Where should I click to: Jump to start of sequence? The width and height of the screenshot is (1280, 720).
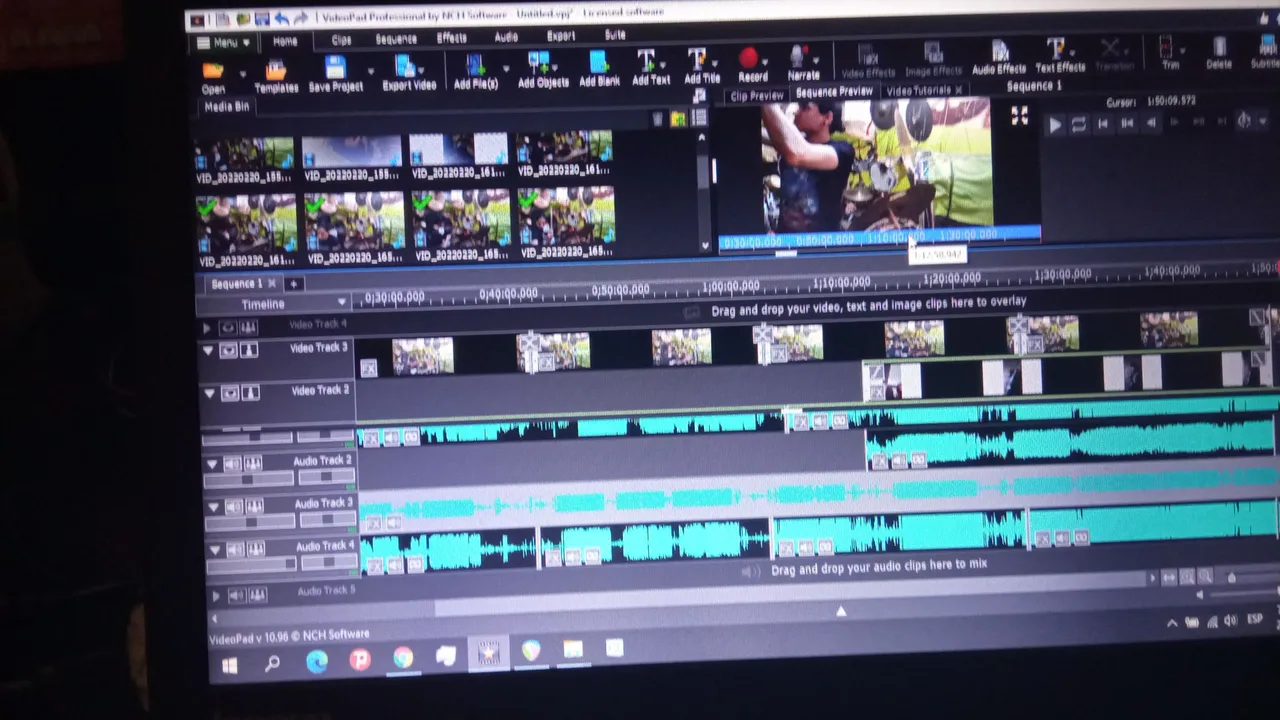pyautogui.click(x=1103, y=124)
